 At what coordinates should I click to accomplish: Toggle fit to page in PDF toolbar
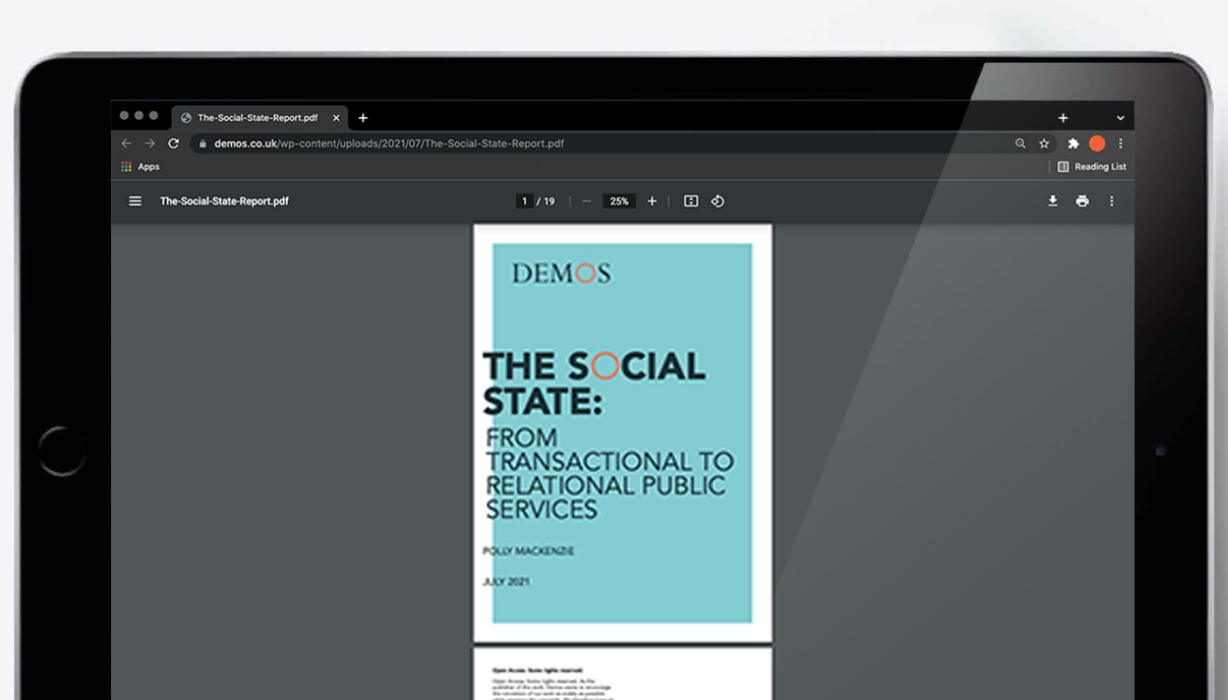(x=691, y=201)
